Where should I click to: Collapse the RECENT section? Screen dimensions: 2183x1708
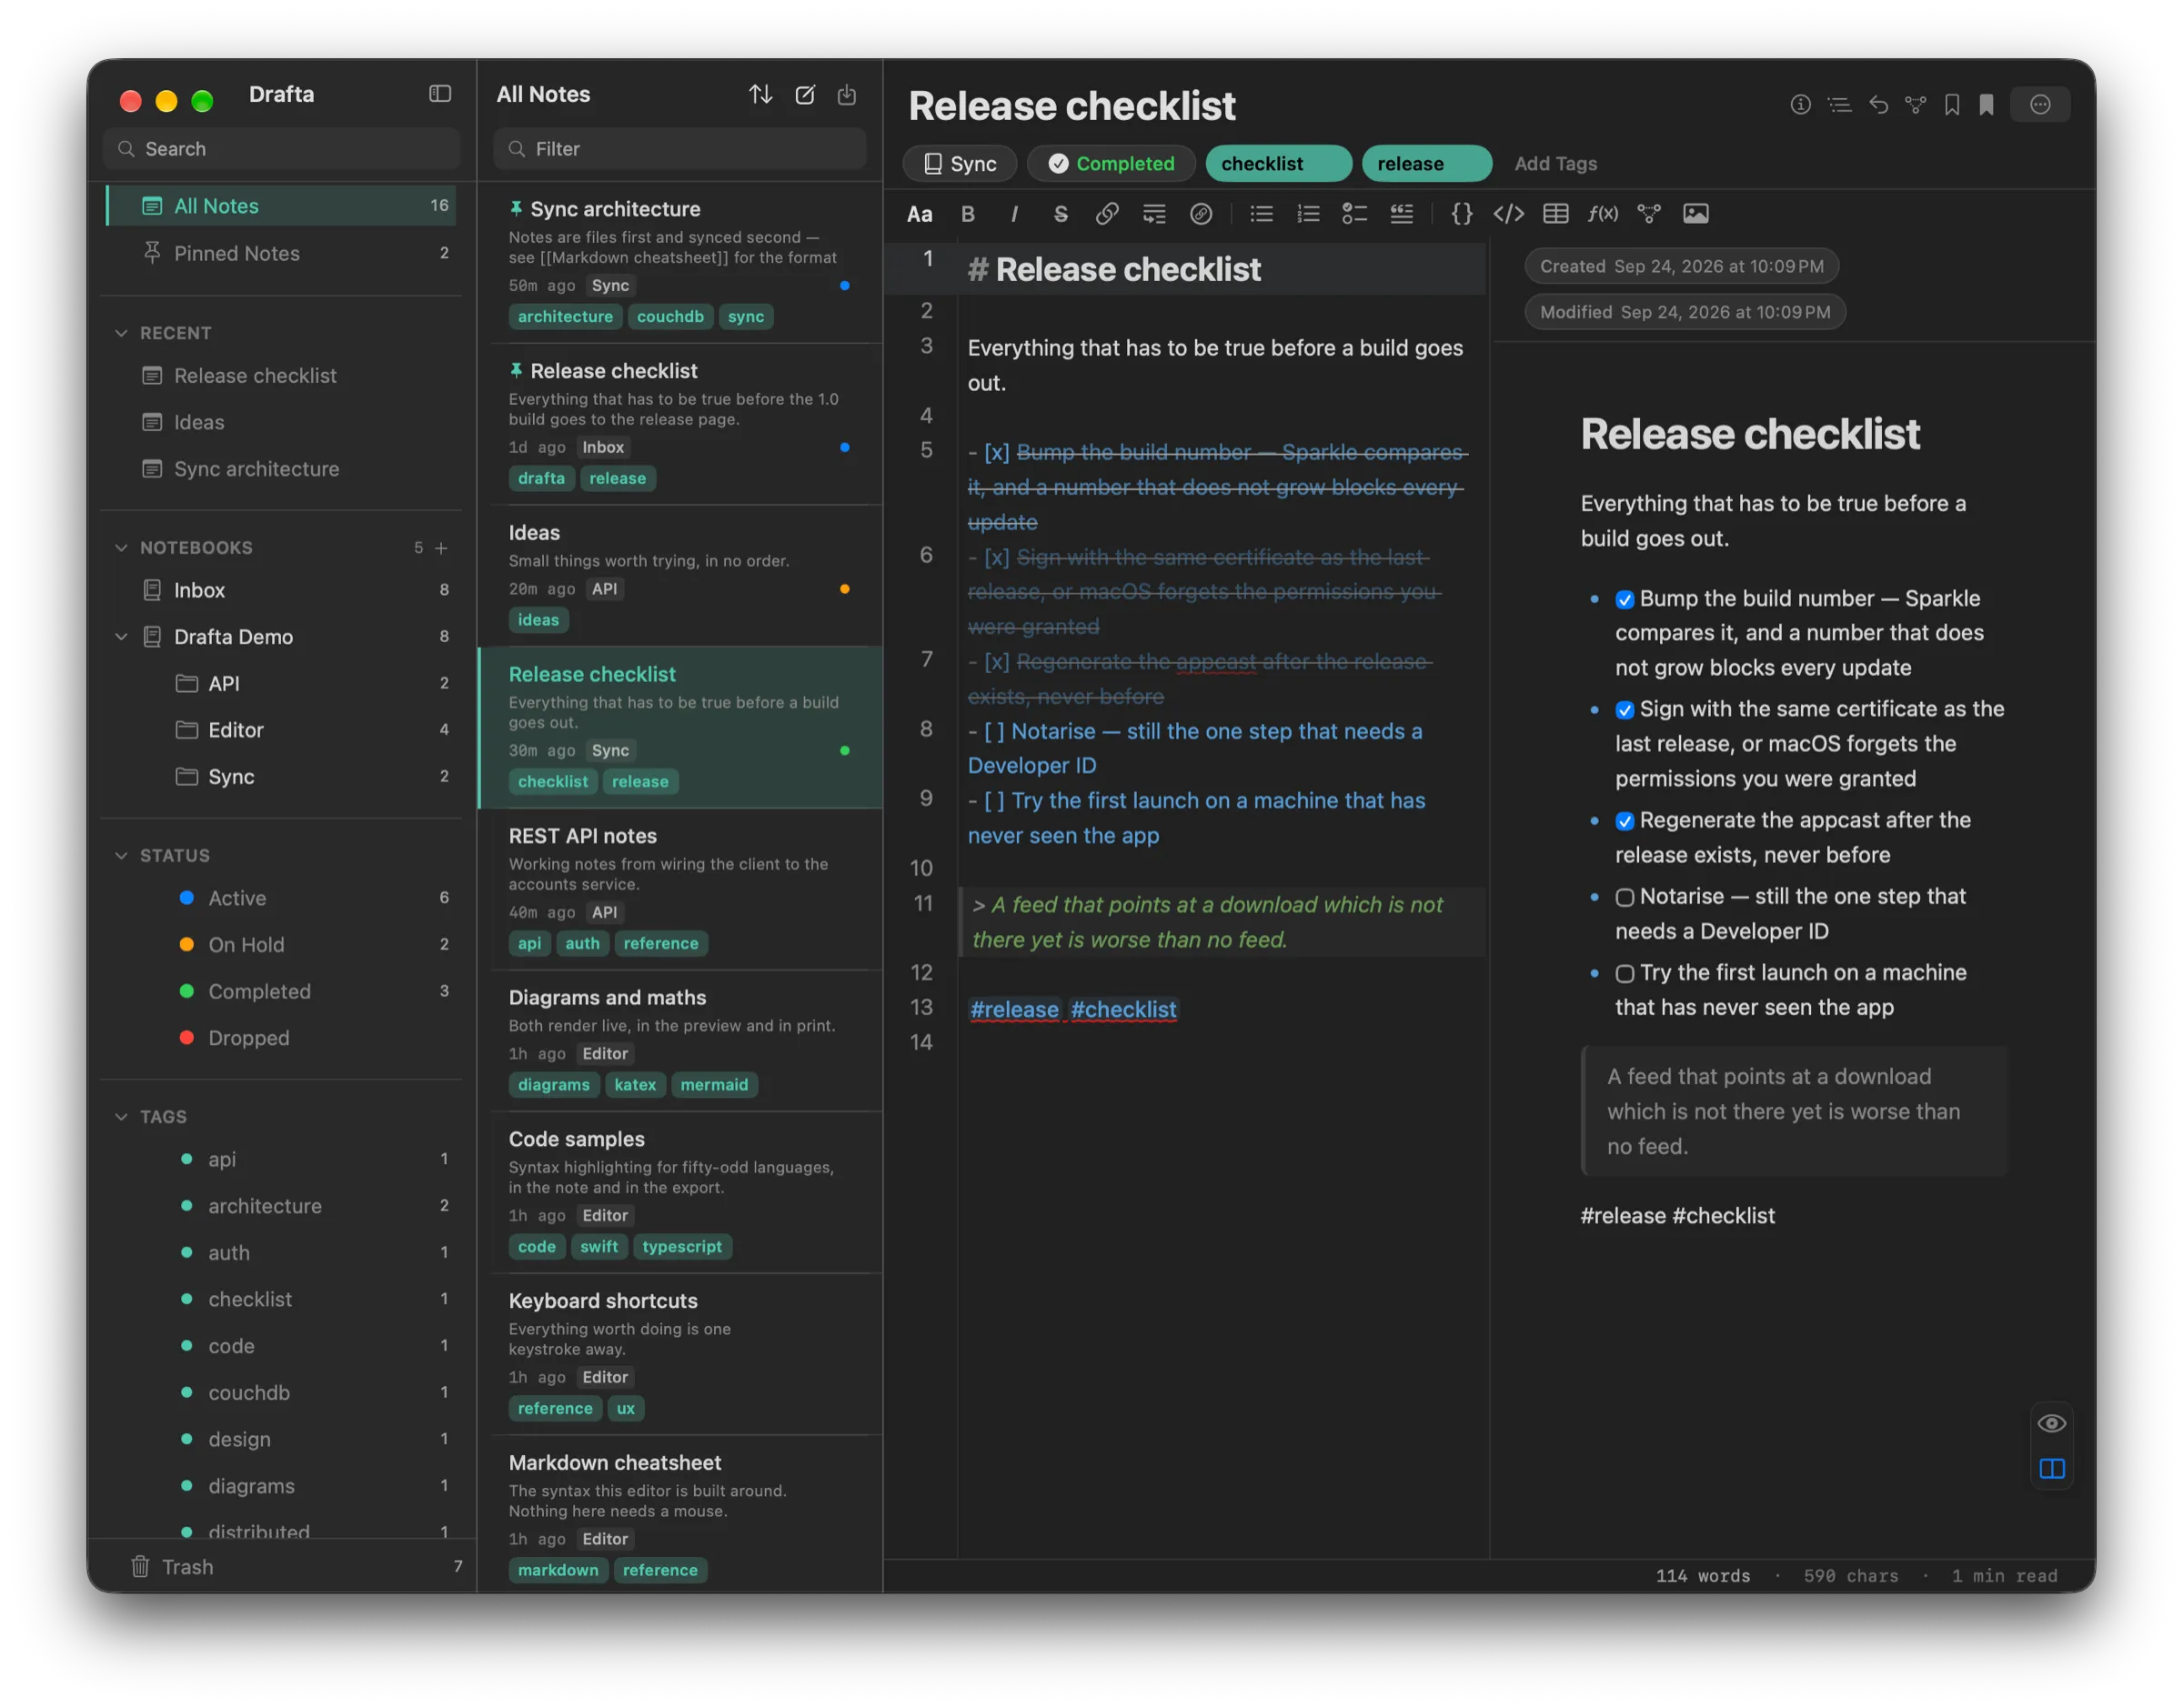121,333
